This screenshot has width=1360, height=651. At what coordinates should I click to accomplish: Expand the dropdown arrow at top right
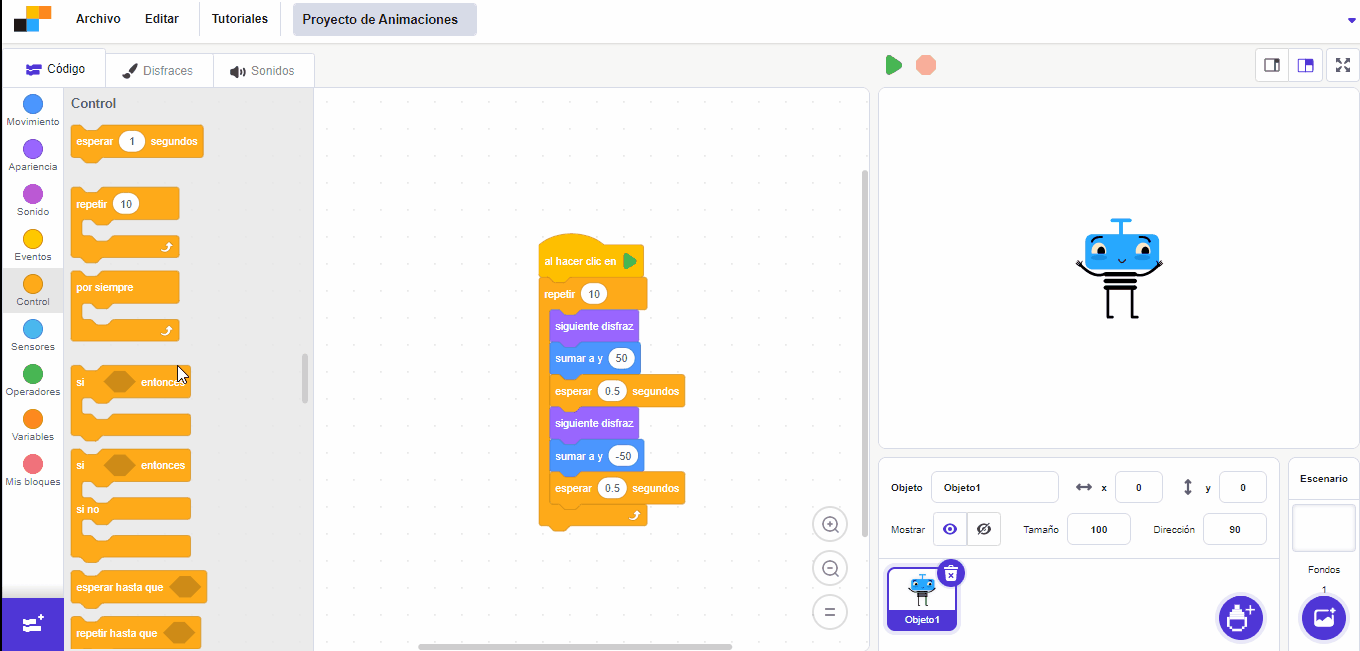pyautogui.click(x=1352, y=20)
